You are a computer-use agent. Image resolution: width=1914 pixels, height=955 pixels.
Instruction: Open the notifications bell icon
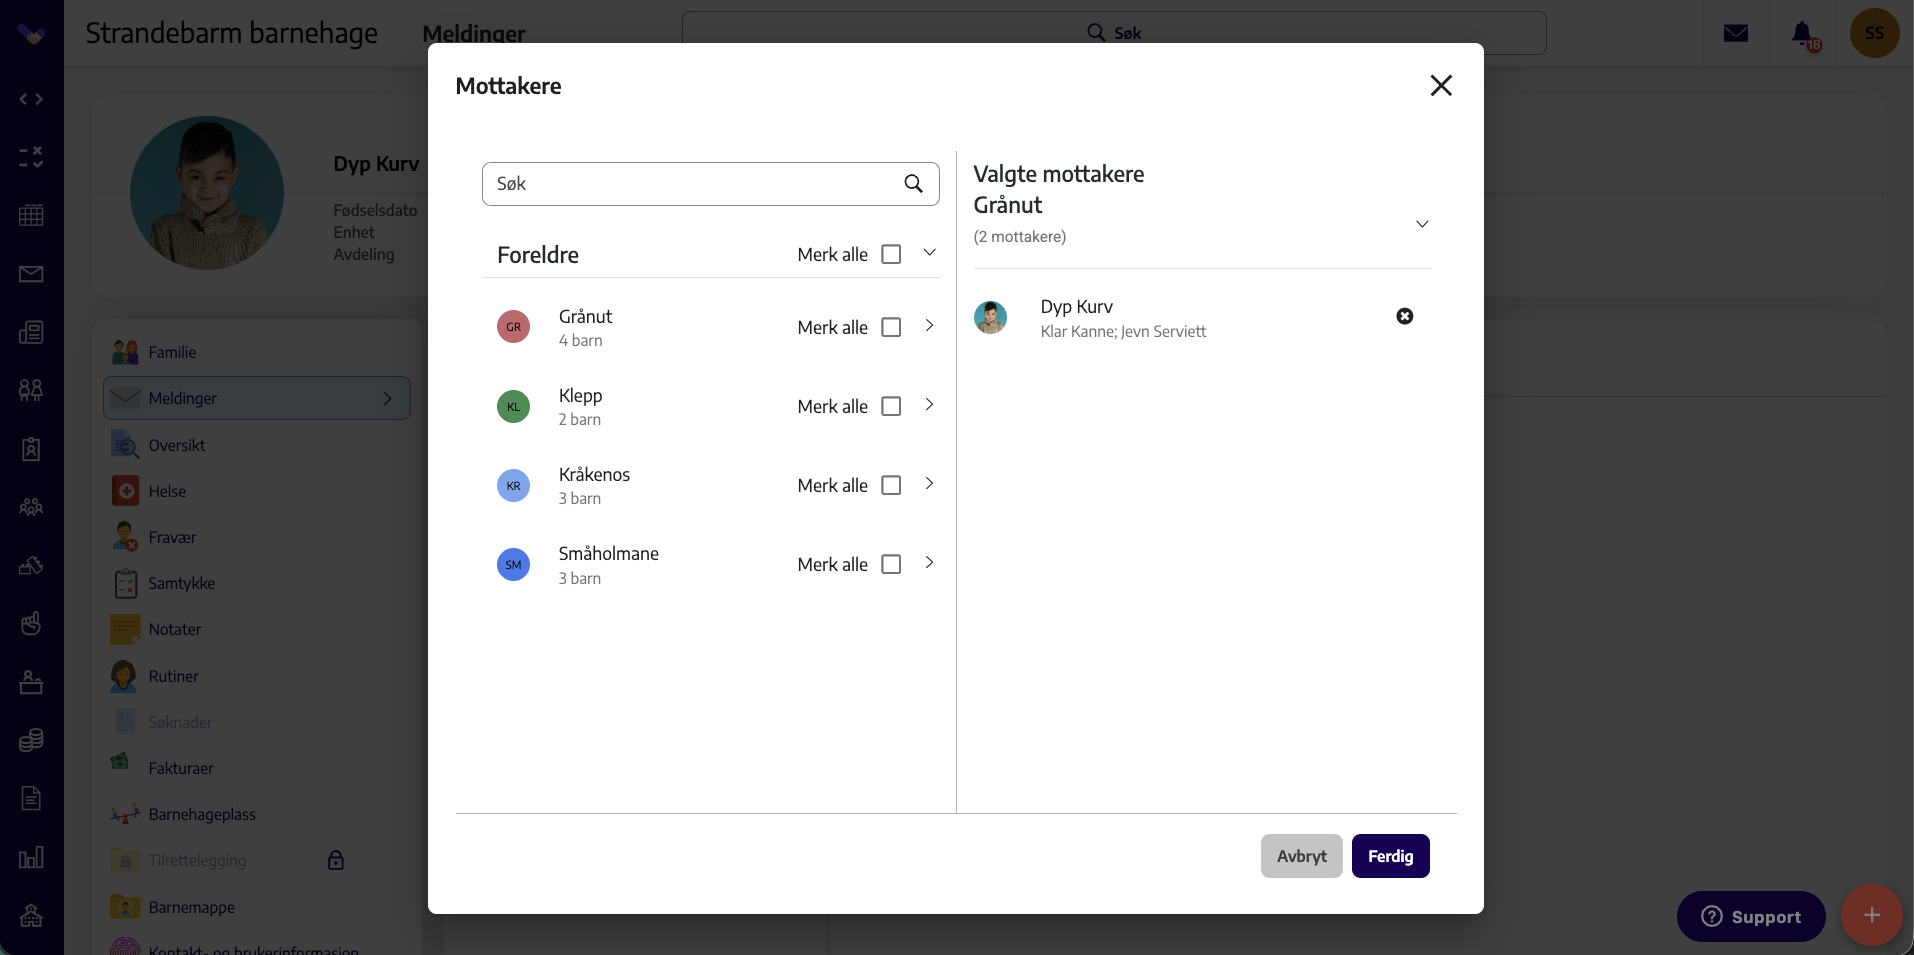point(1802,34)
